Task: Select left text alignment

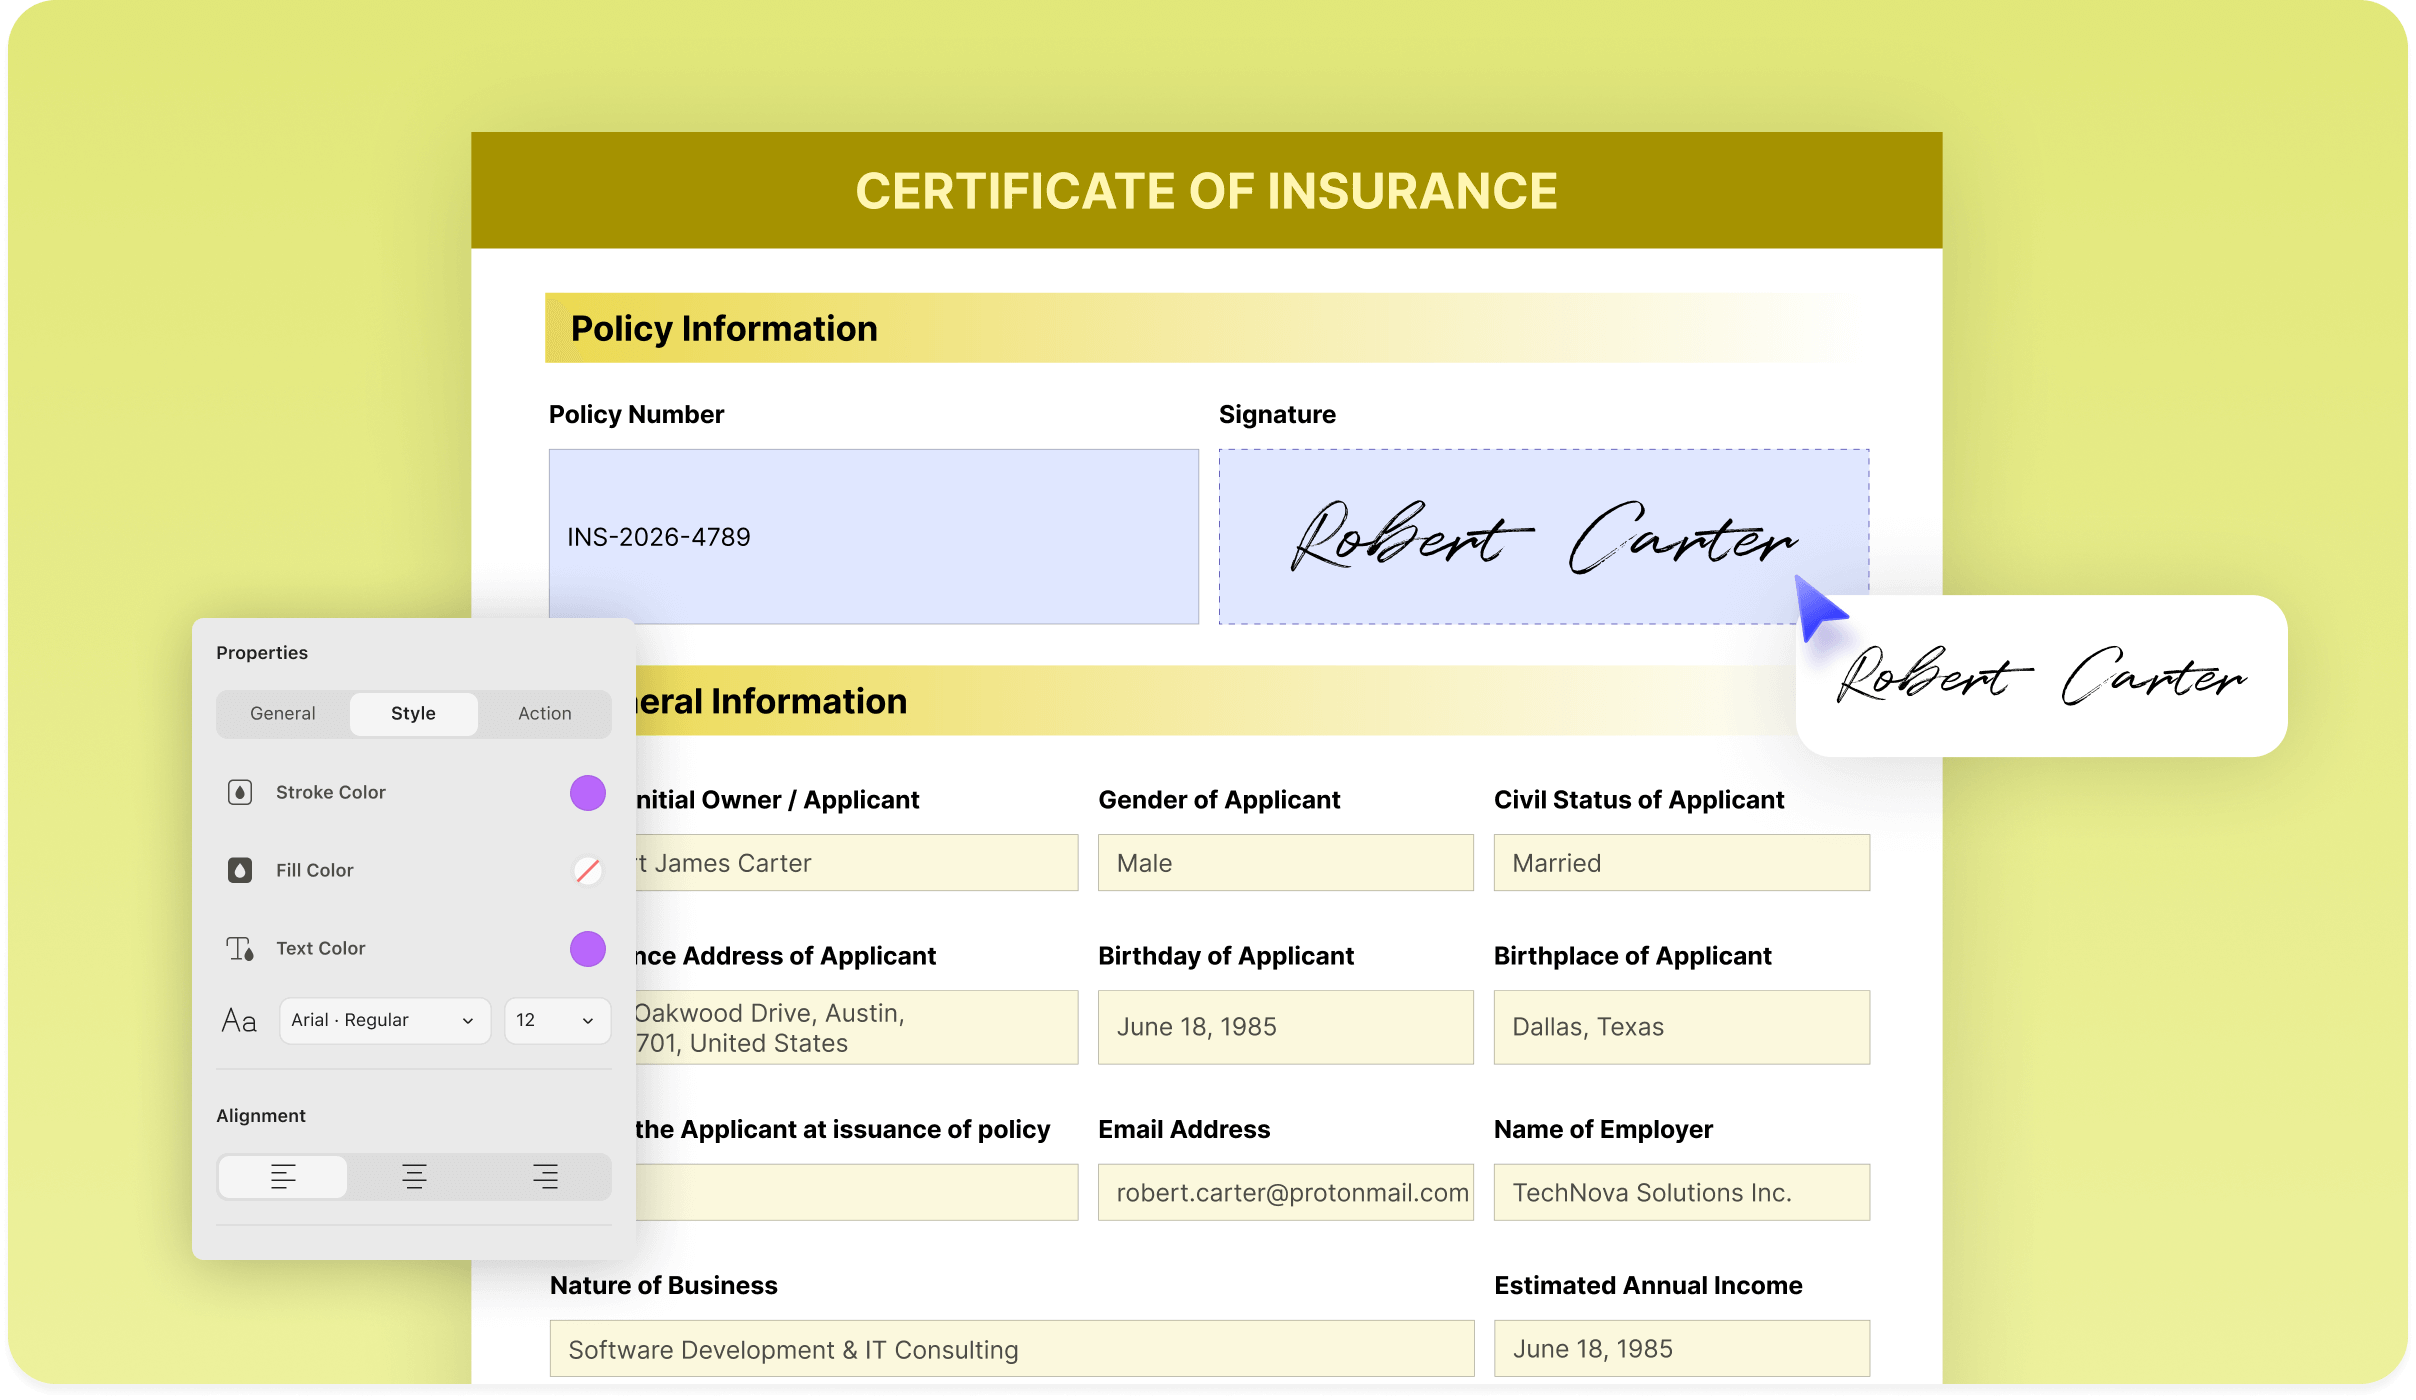Action: click(x=283, y=1177)
